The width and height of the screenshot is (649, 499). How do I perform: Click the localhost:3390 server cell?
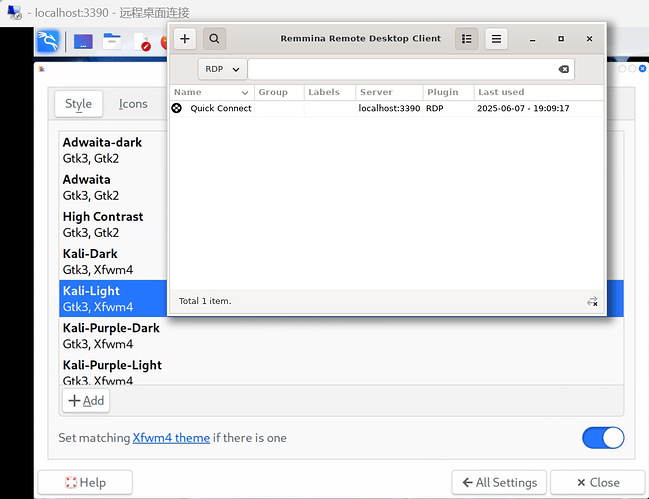click(389, 108)
